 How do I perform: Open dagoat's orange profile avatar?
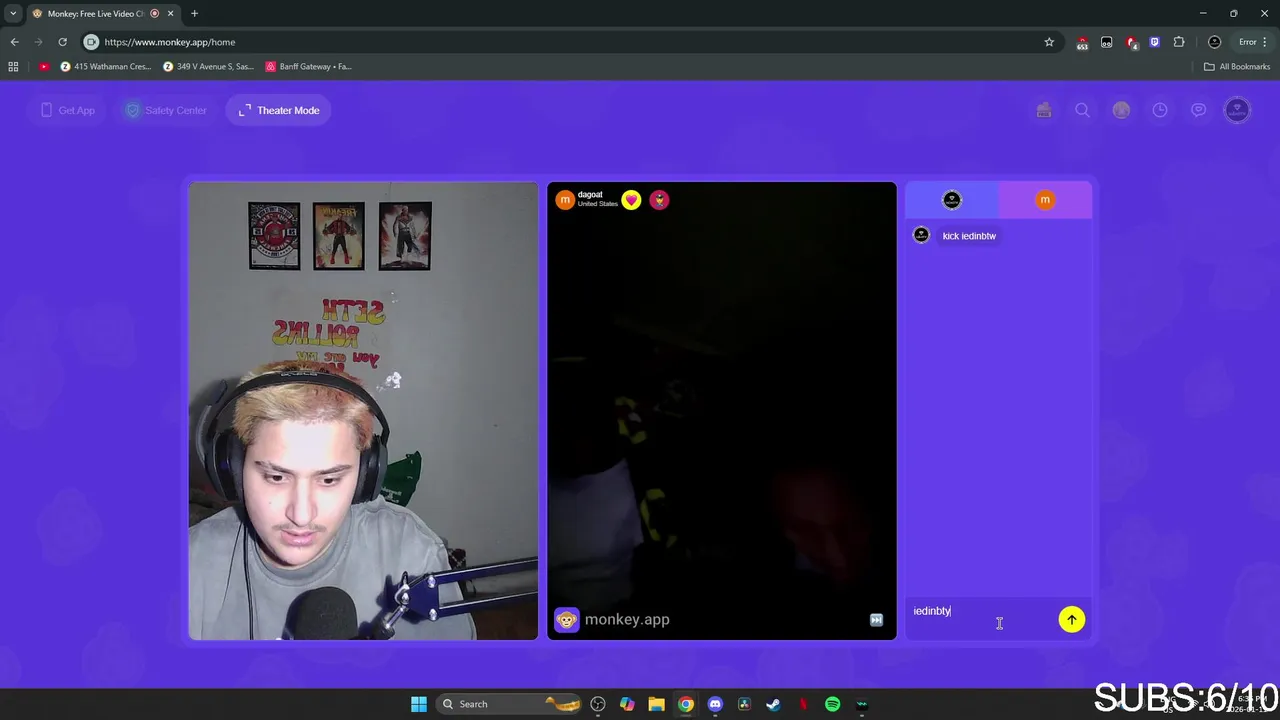(565, 200)
